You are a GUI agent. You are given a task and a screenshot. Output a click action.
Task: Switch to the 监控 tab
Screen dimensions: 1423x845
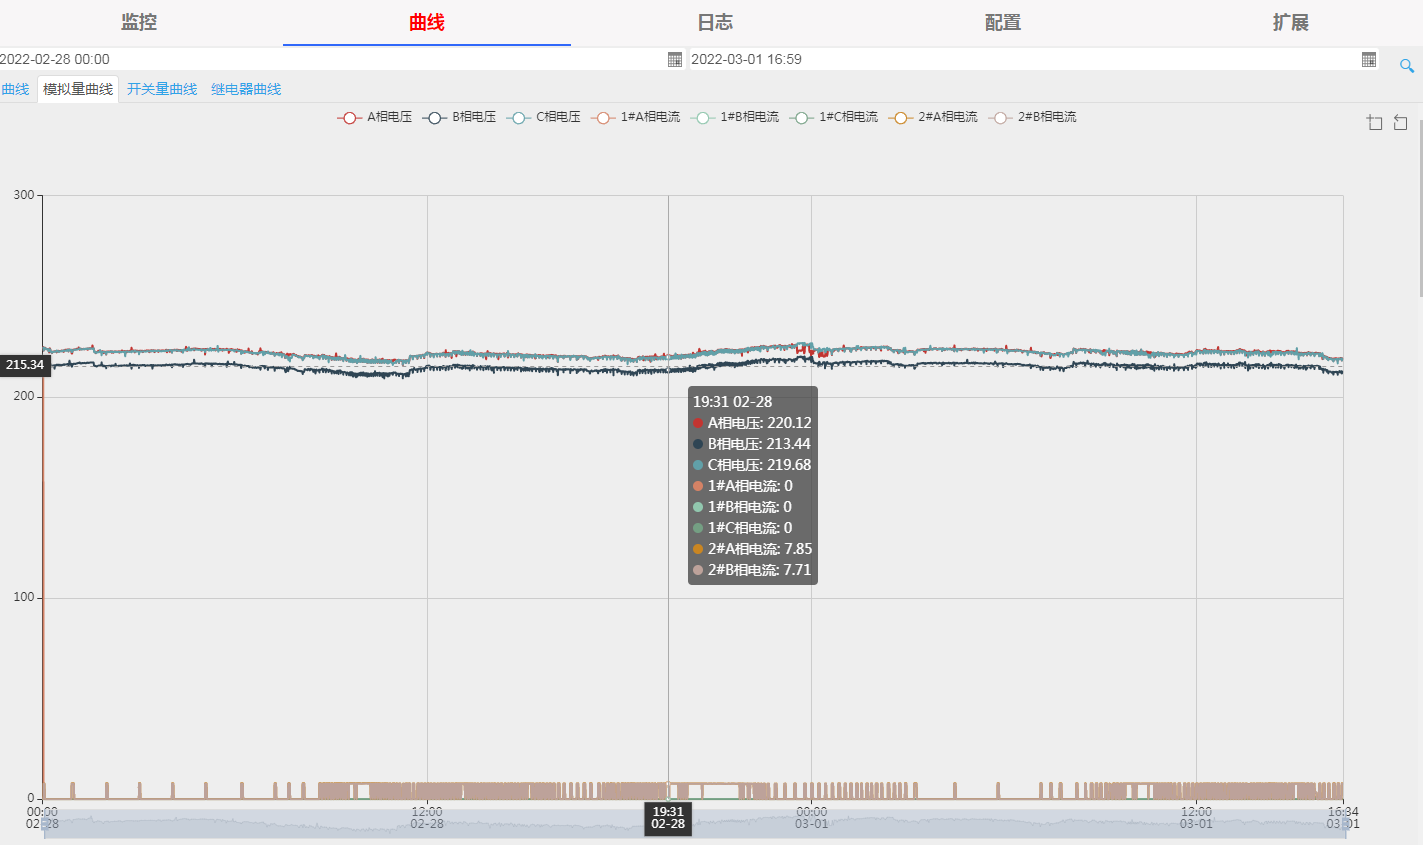(x=139, y=22)
